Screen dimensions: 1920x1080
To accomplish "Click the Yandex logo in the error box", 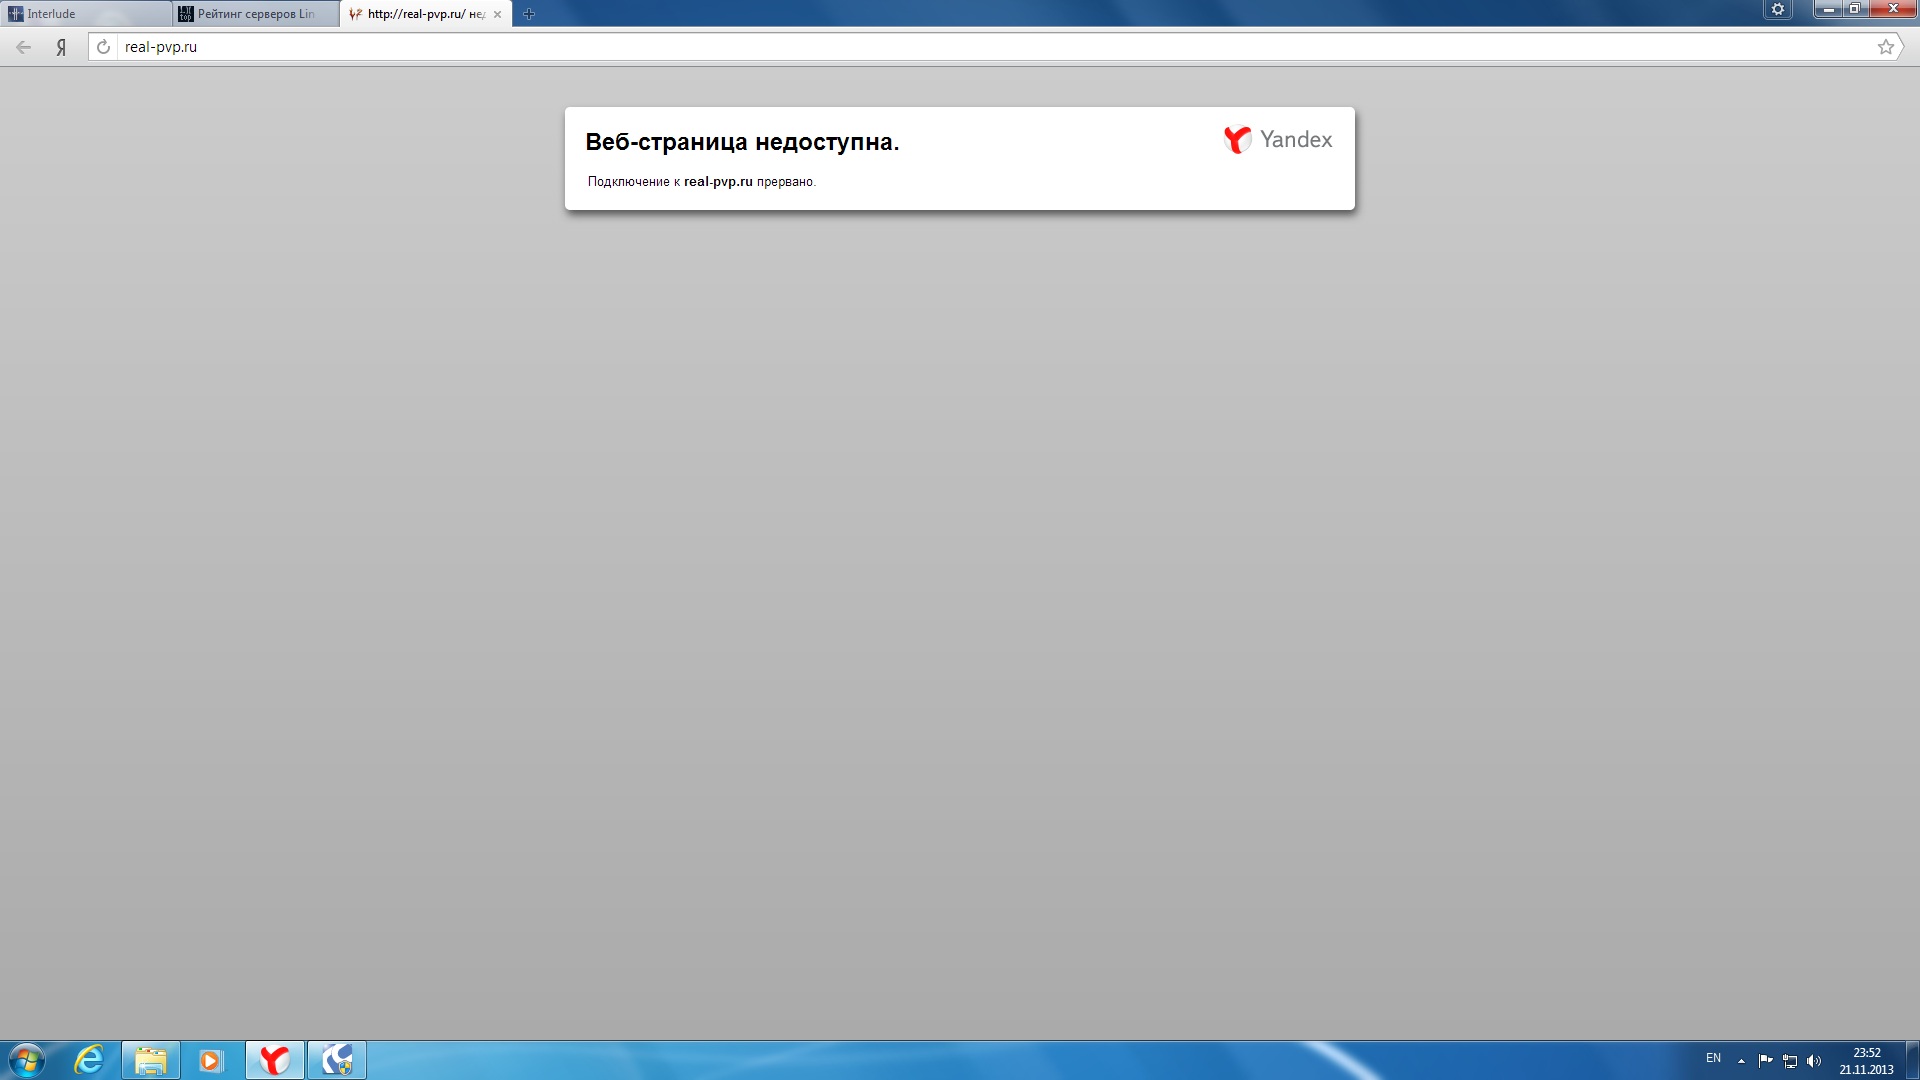I will coord(1278,140).
